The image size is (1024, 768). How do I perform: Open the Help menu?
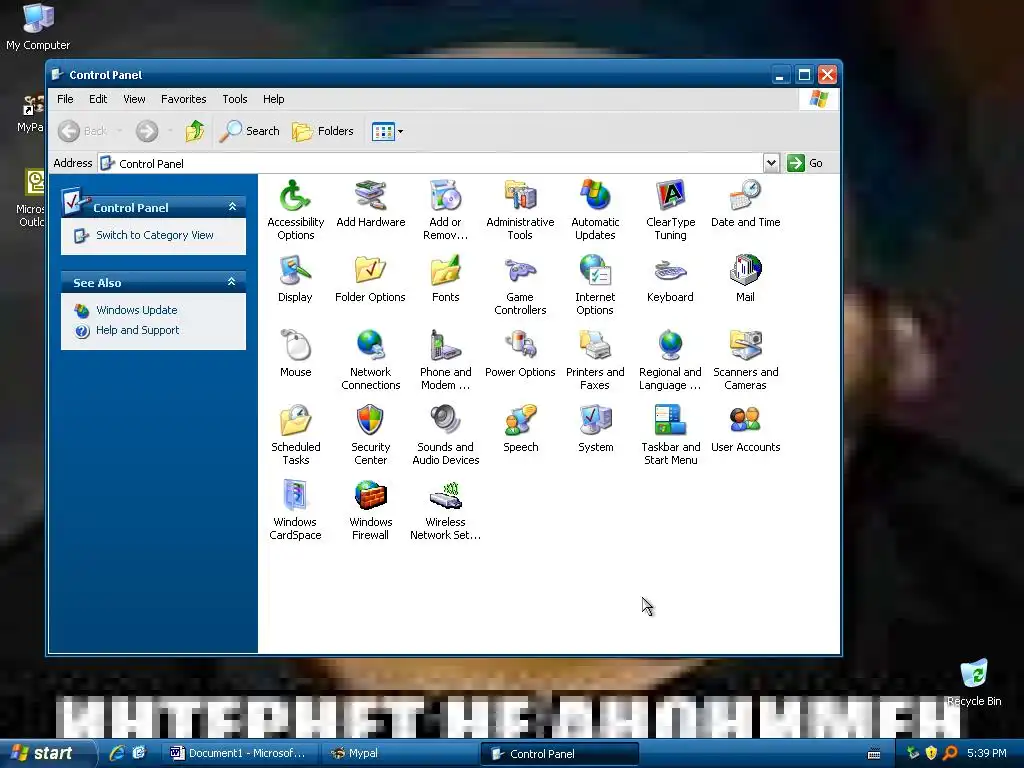273,99
